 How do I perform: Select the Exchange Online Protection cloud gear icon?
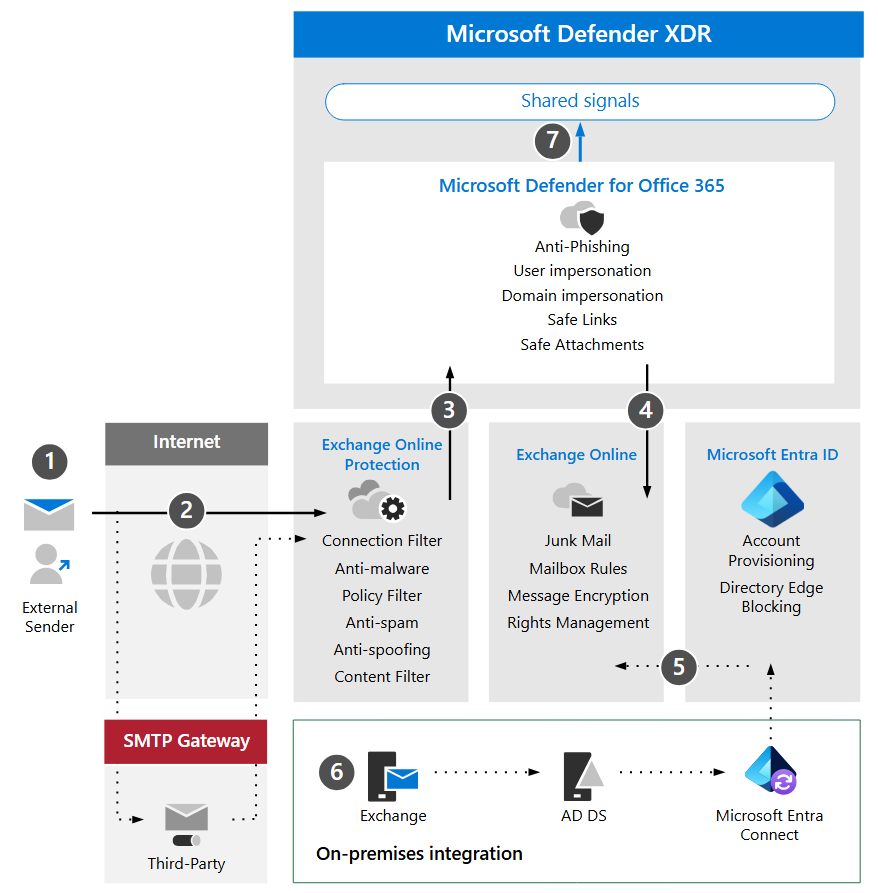(x=377, y=501)
